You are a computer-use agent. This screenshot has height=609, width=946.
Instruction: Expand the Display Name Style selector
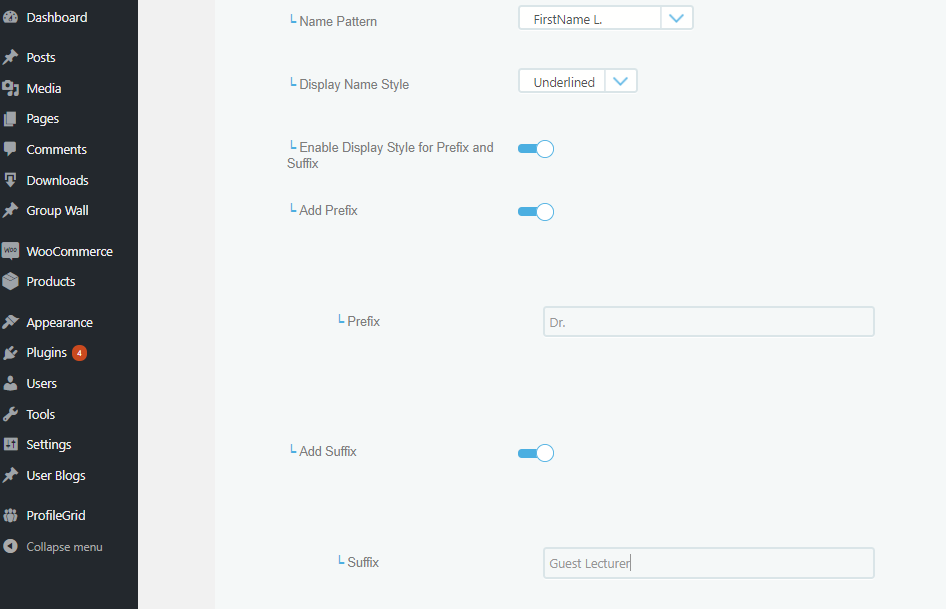point(621,81)
